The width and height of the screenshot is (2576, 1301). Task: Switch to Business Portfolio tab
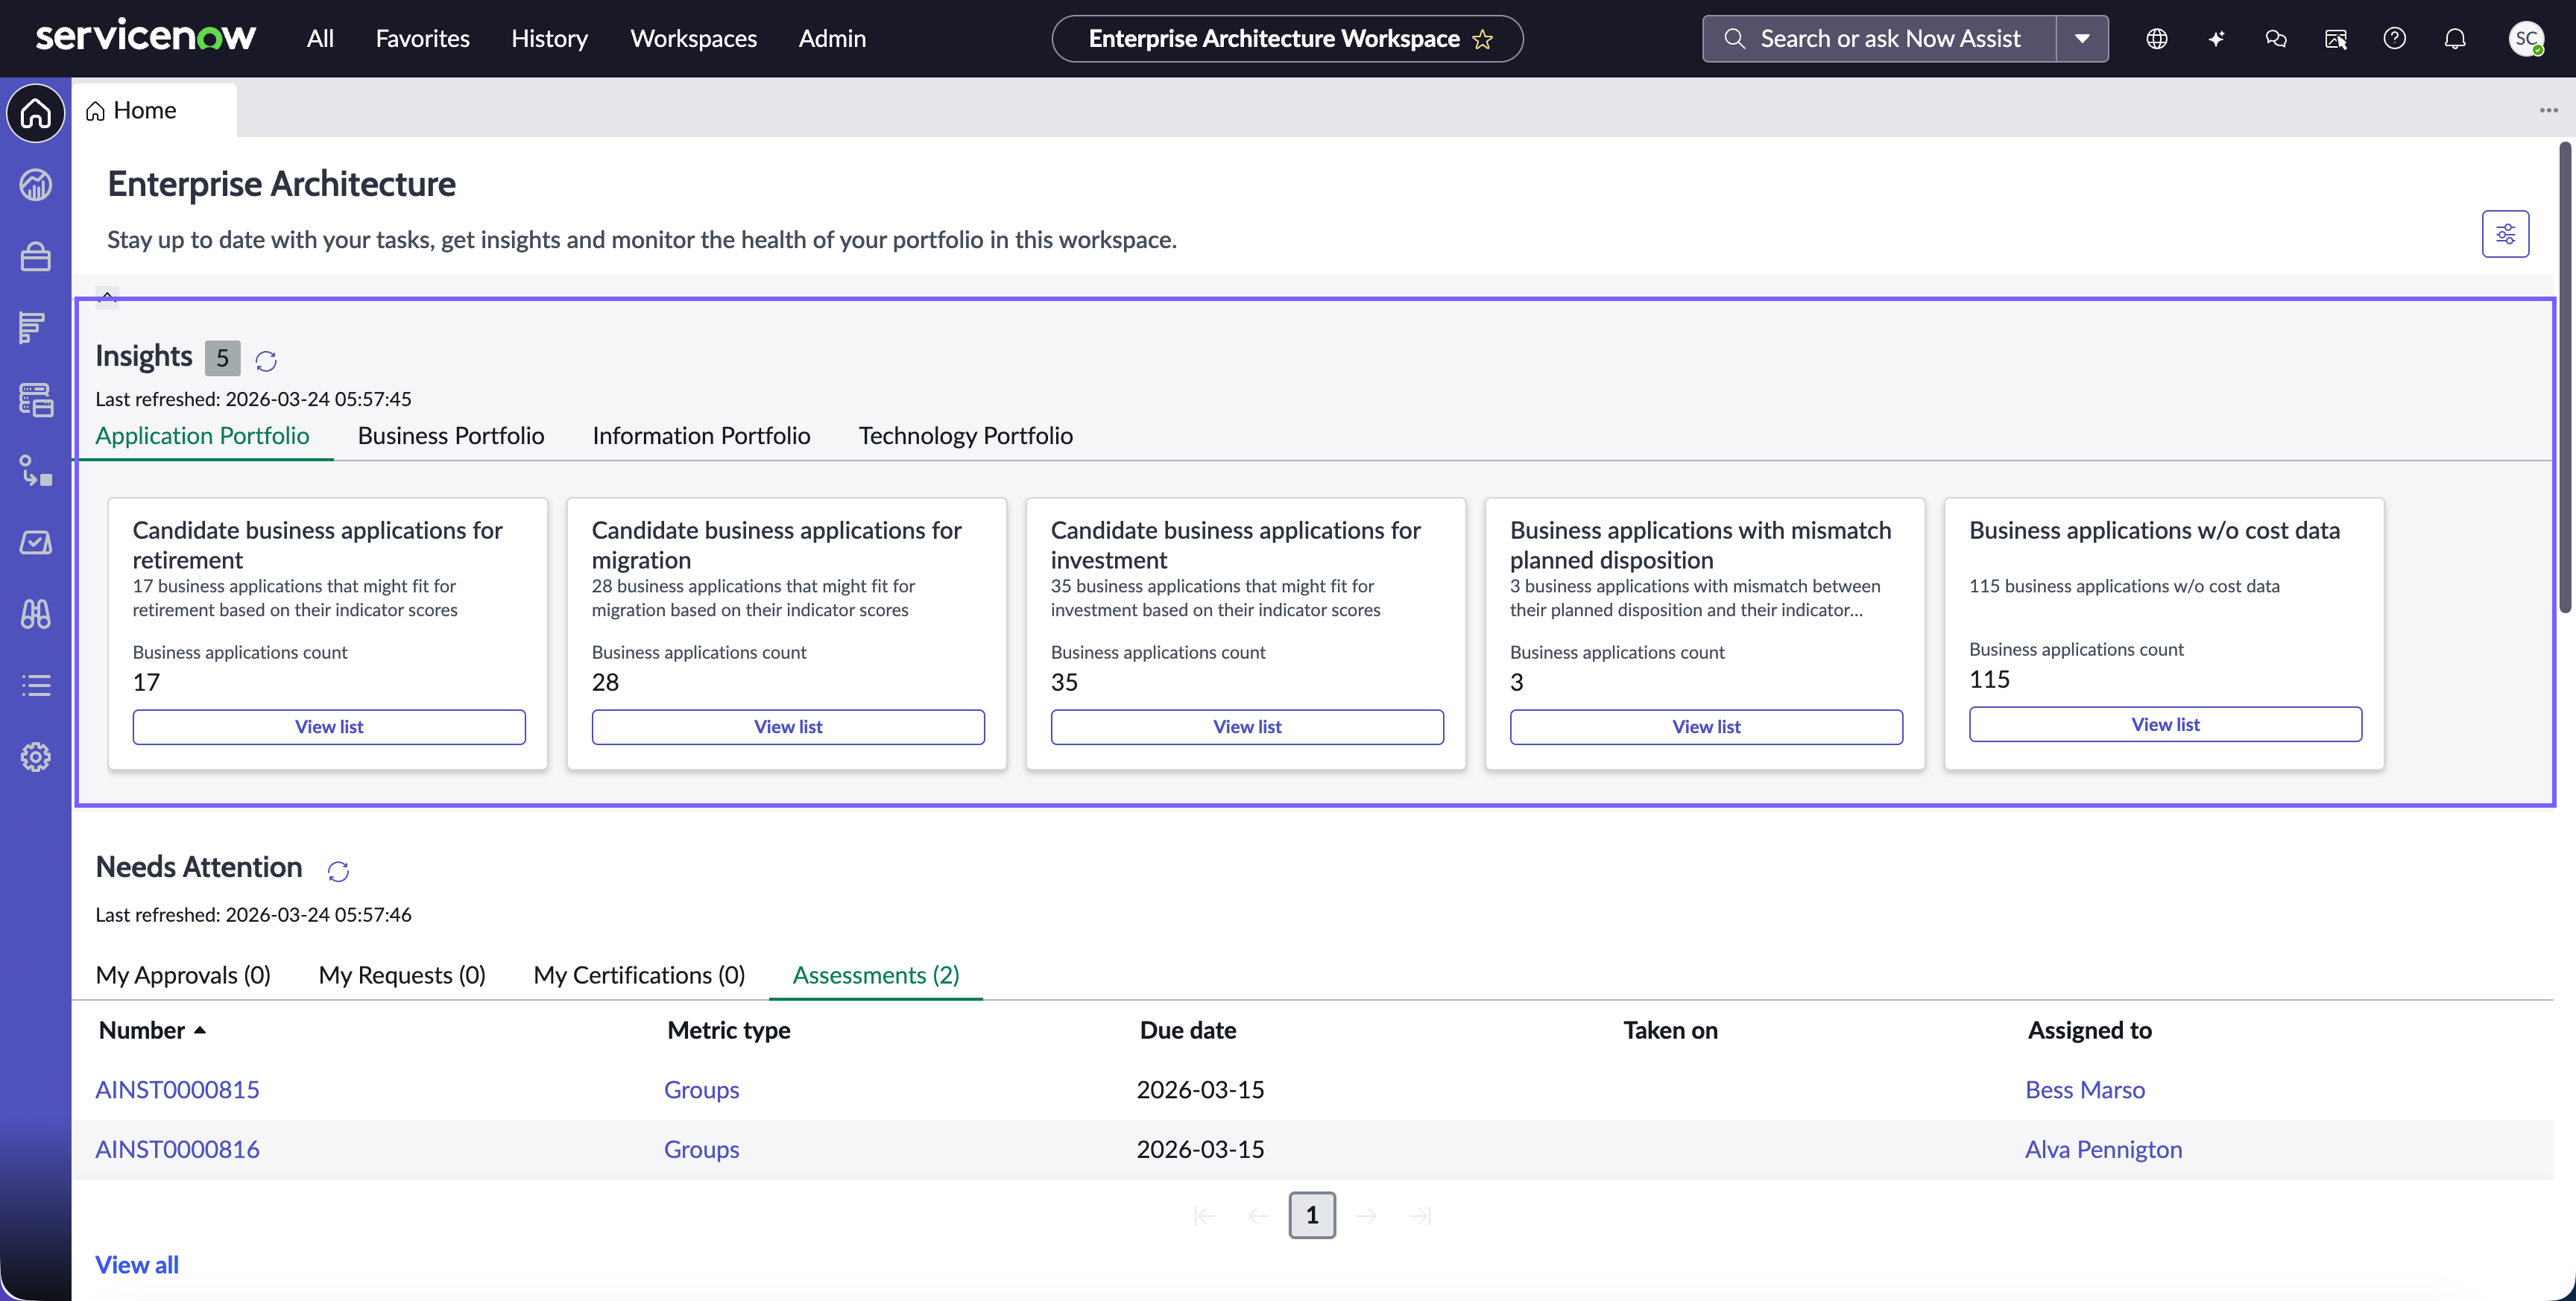click(451, 436)
